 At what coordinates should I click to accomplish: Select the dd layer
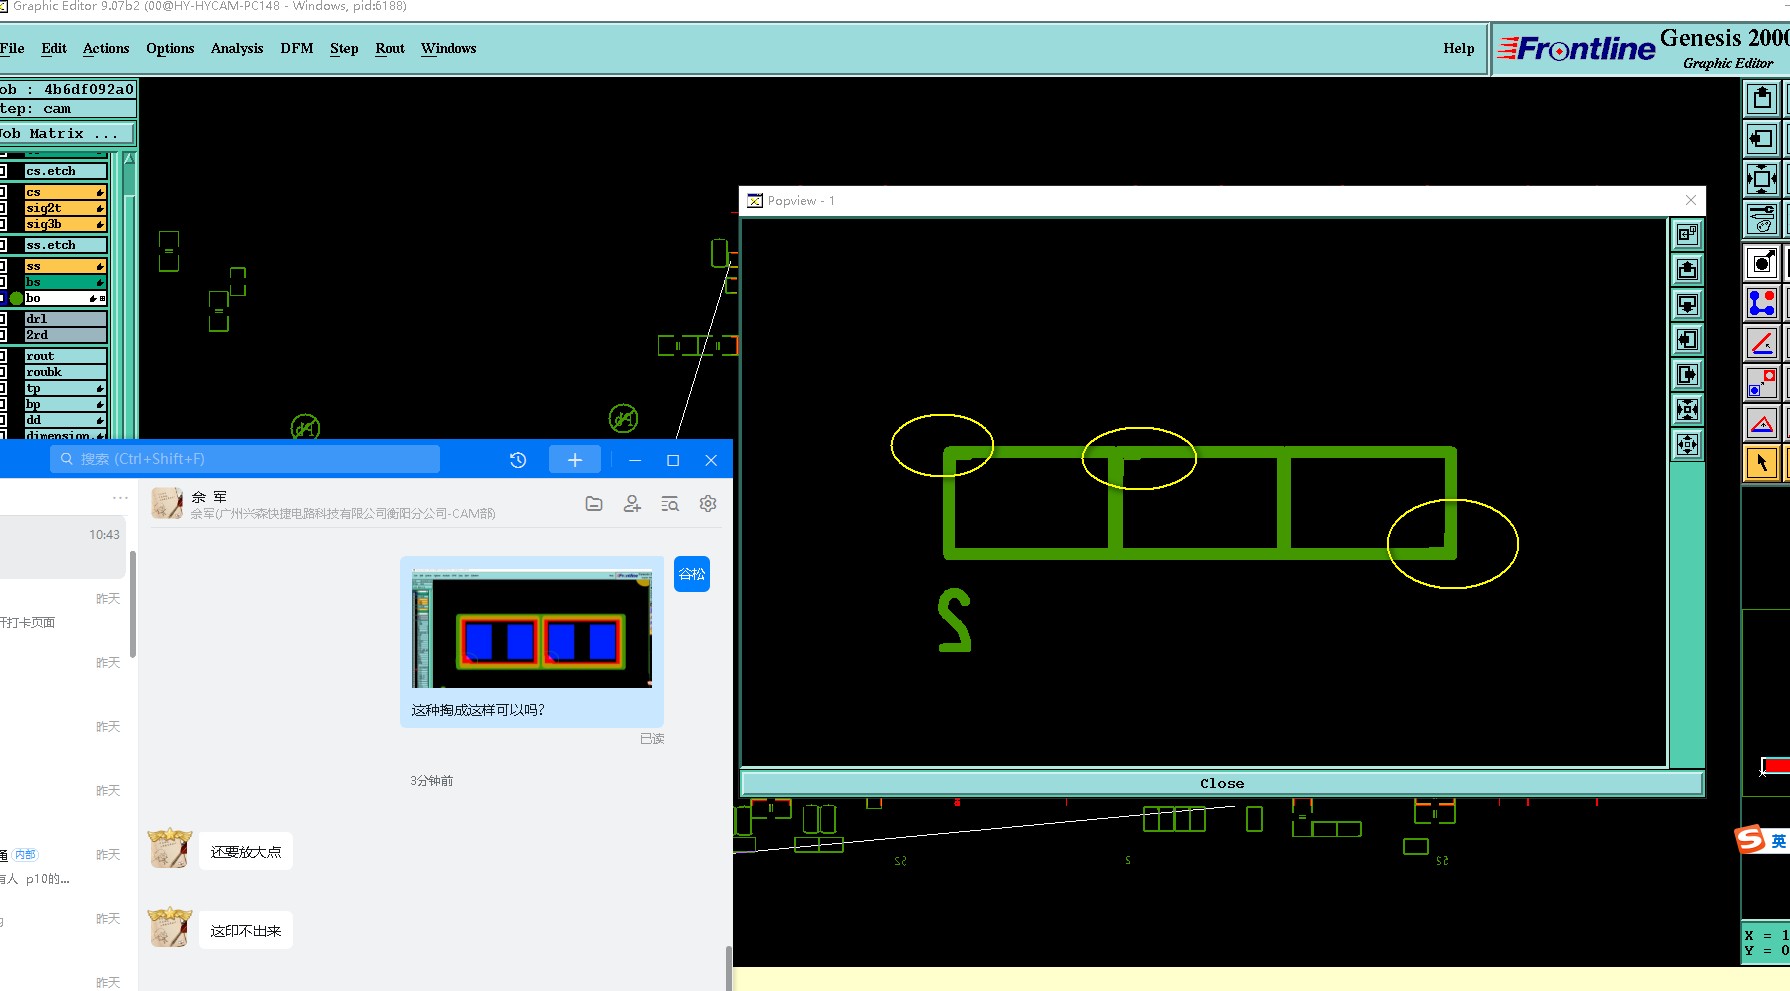coord(65,420)
